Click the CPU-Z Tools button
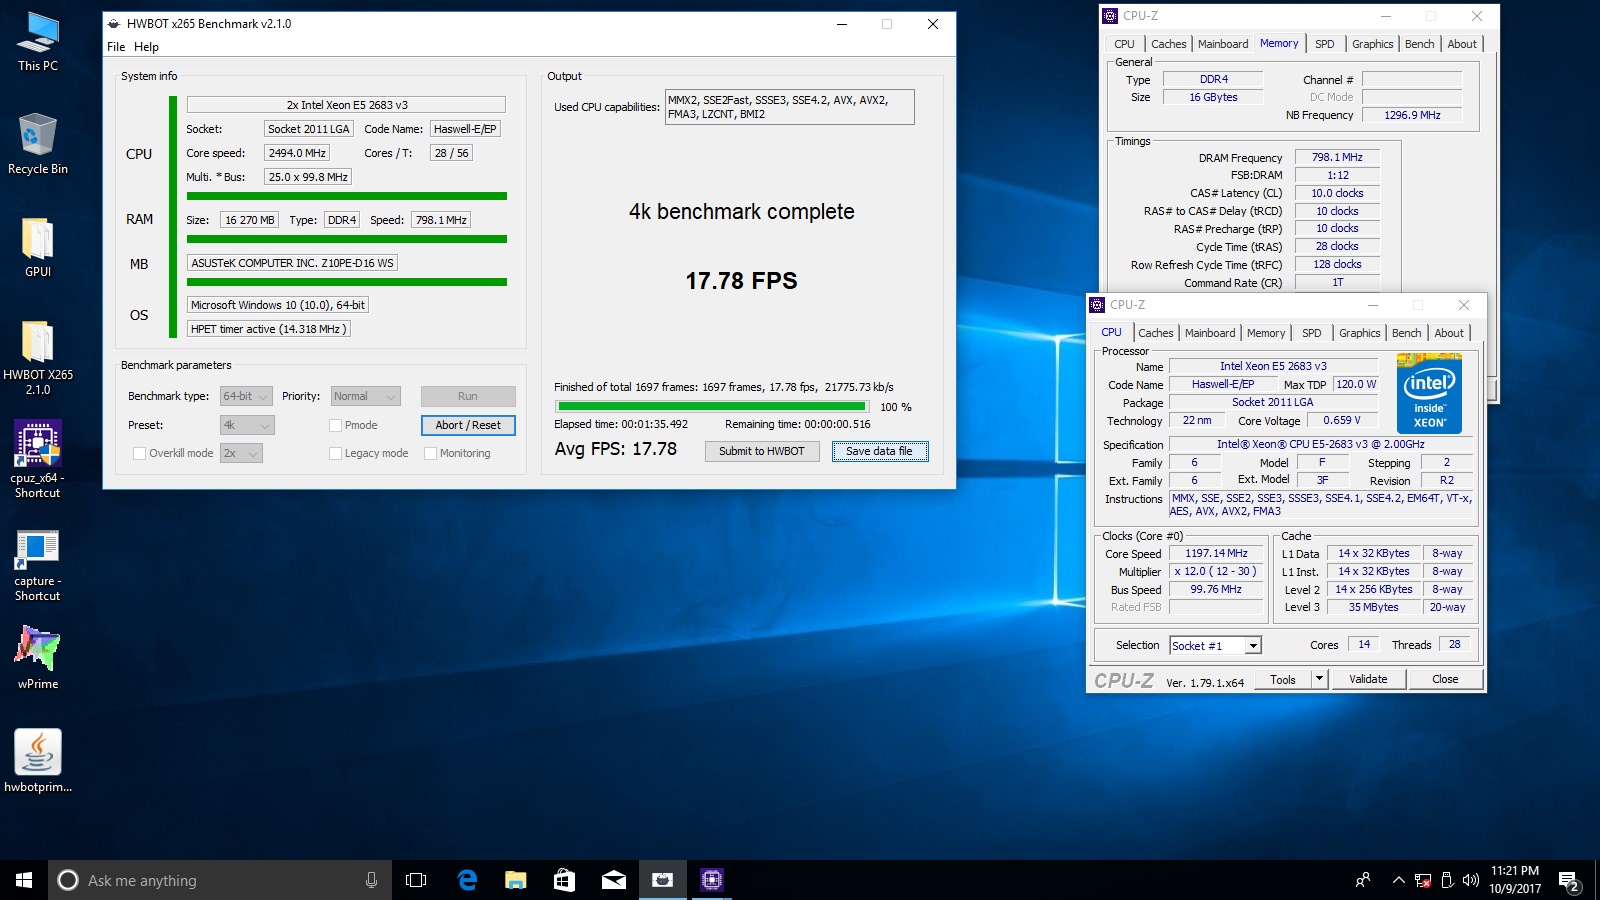1600x900 pixels. (1283, 679)
